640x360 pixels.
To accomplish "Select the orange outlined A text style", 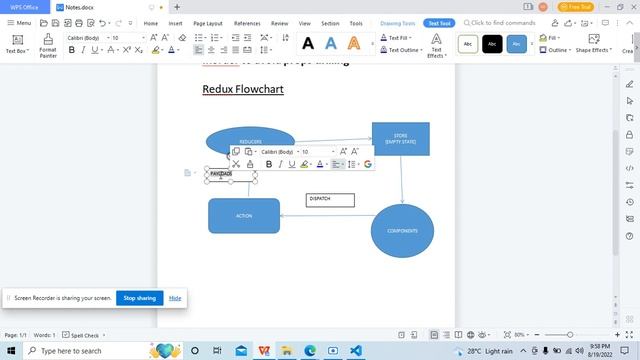I will pos(354,43).
